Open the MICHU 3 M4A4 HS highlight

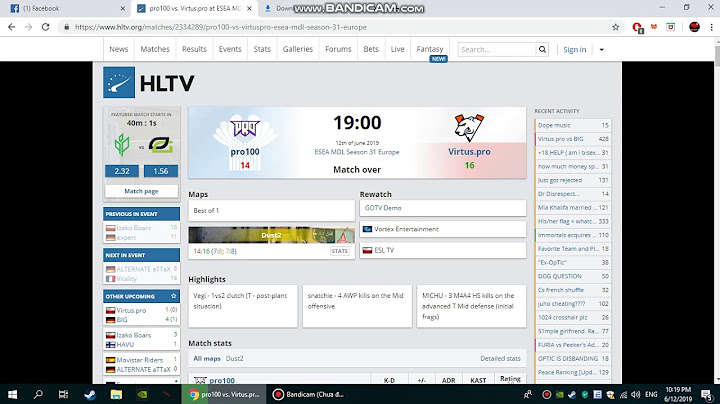(x=471, y=306)
